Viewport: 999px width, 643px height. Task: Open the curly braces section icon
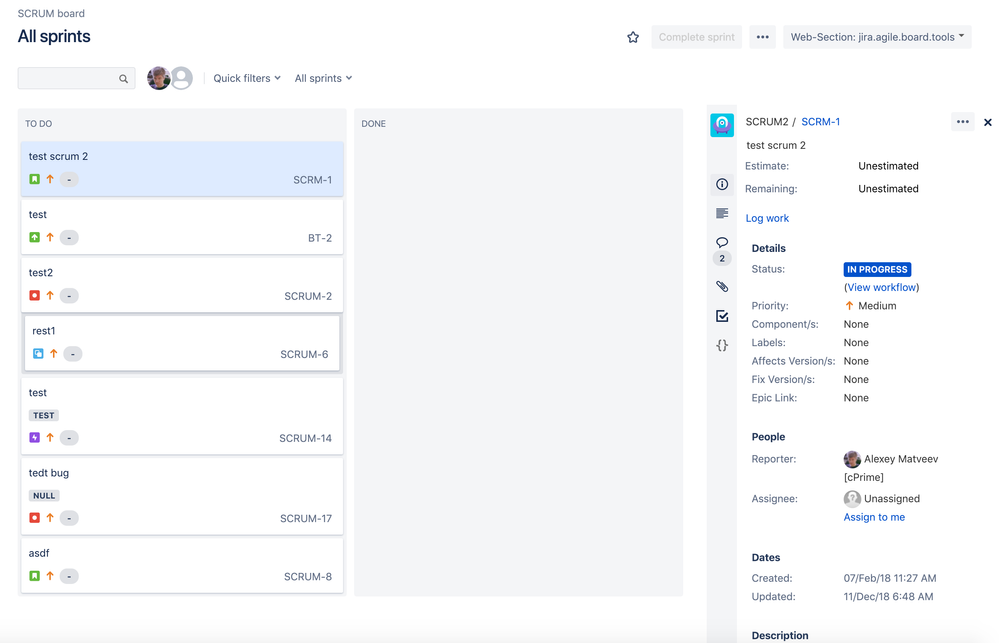(x=722, y=345)
